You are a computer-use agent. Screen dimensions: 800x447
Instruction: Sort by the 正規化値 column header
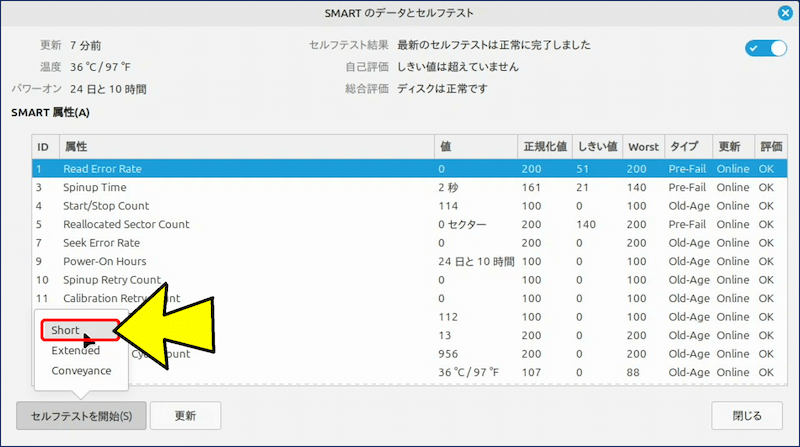tap(544, 146)
